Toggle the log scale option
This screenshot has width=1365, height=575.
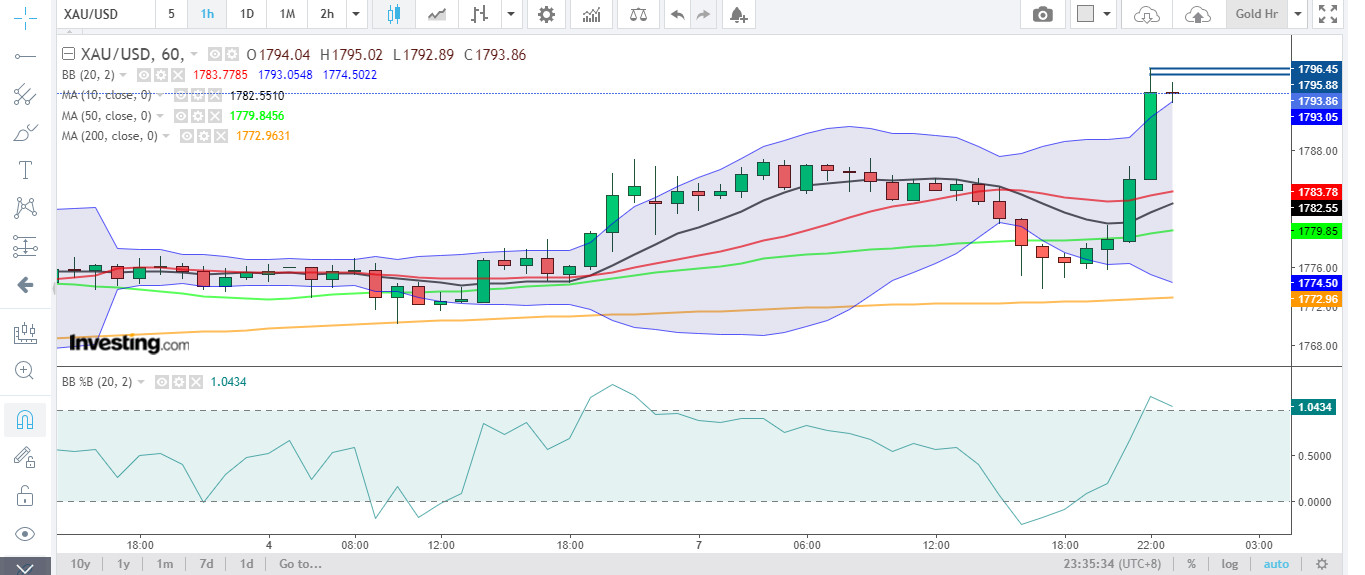click(1229, 564)
